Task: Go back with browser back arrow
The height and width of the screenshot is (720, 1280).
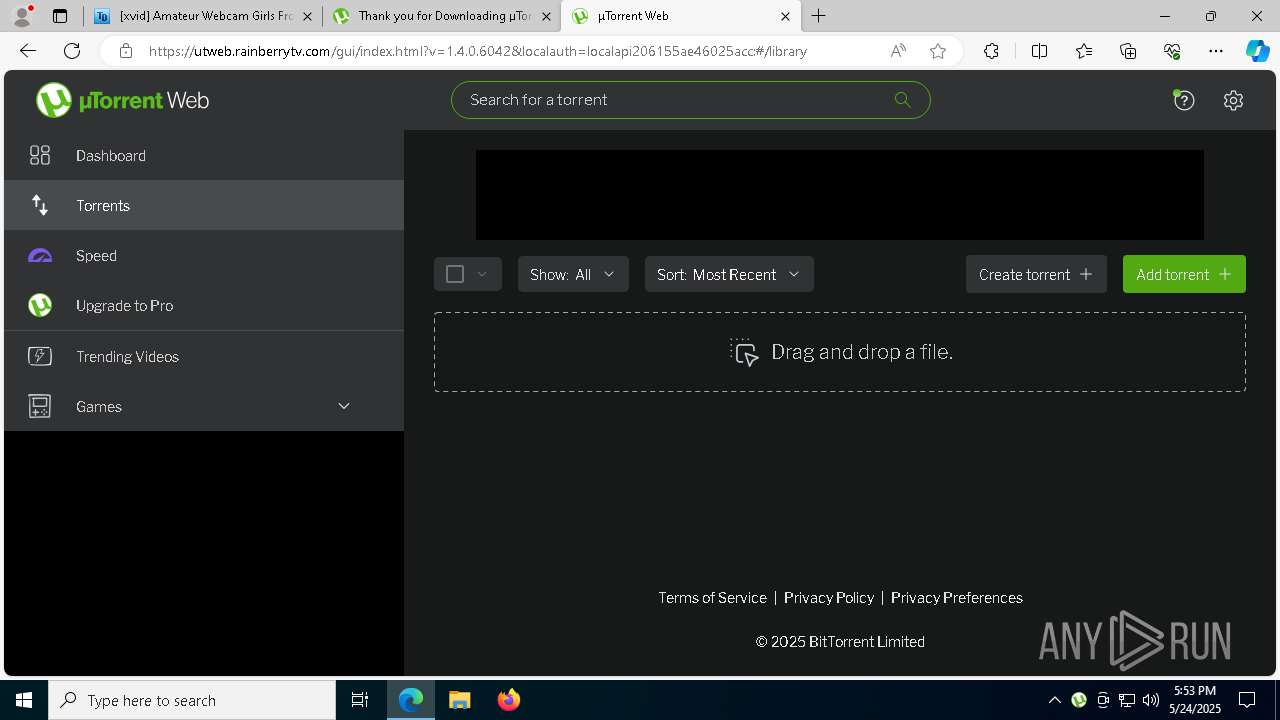Action: tap(28, 51)
